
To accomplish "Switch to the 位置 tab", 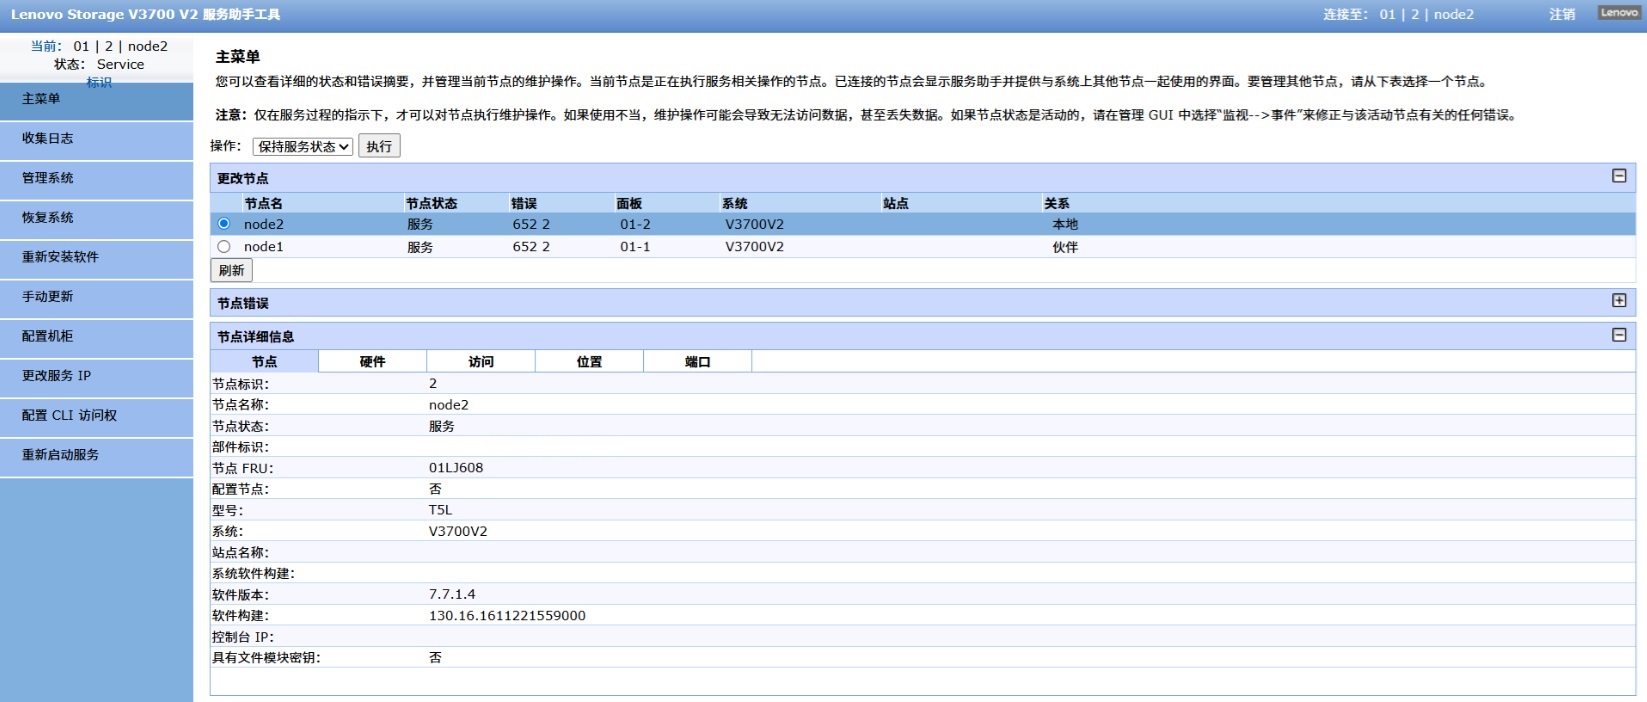I will [x=589, y=361].
